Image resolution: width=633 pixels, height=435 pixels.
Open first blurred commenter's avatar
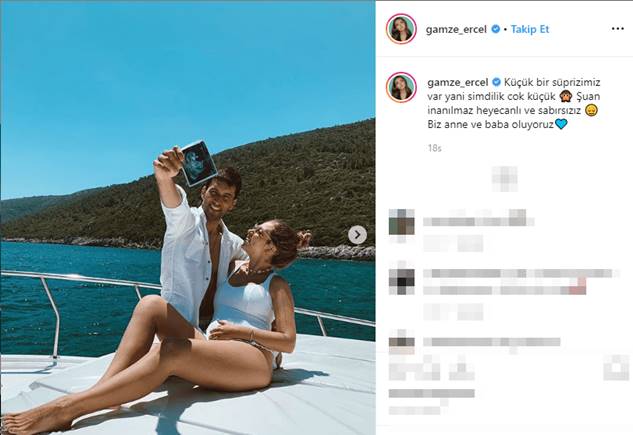pos(401,222)
